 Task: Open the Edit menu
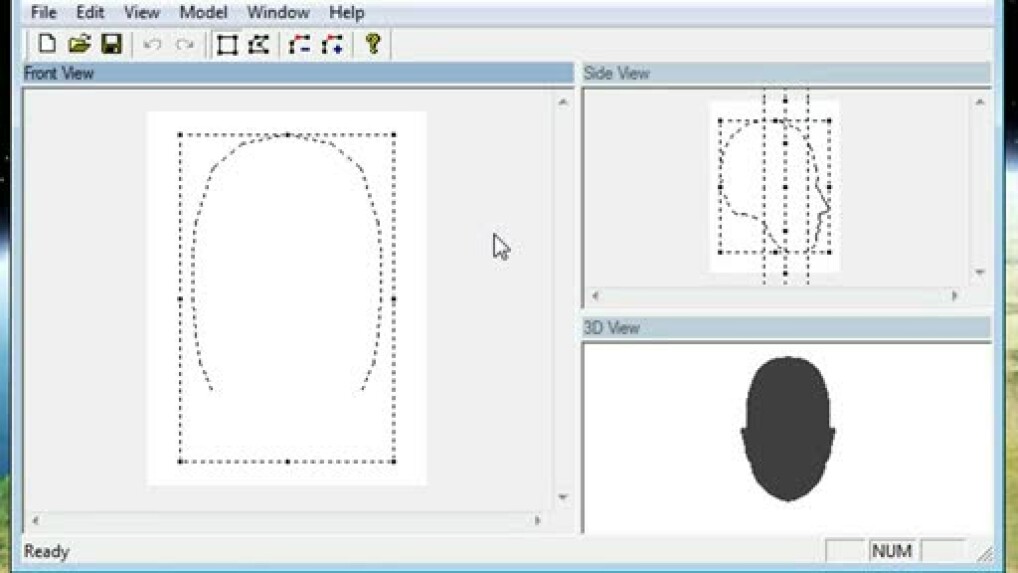90,13
